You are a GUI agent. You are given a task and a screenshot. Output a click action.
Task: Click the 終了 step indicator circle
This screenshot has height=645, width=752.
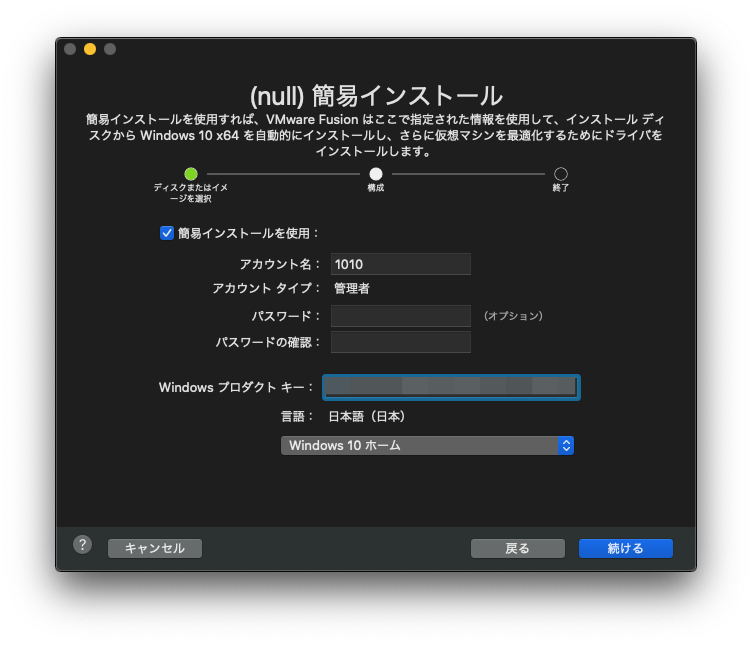click(x=561, y=174)
